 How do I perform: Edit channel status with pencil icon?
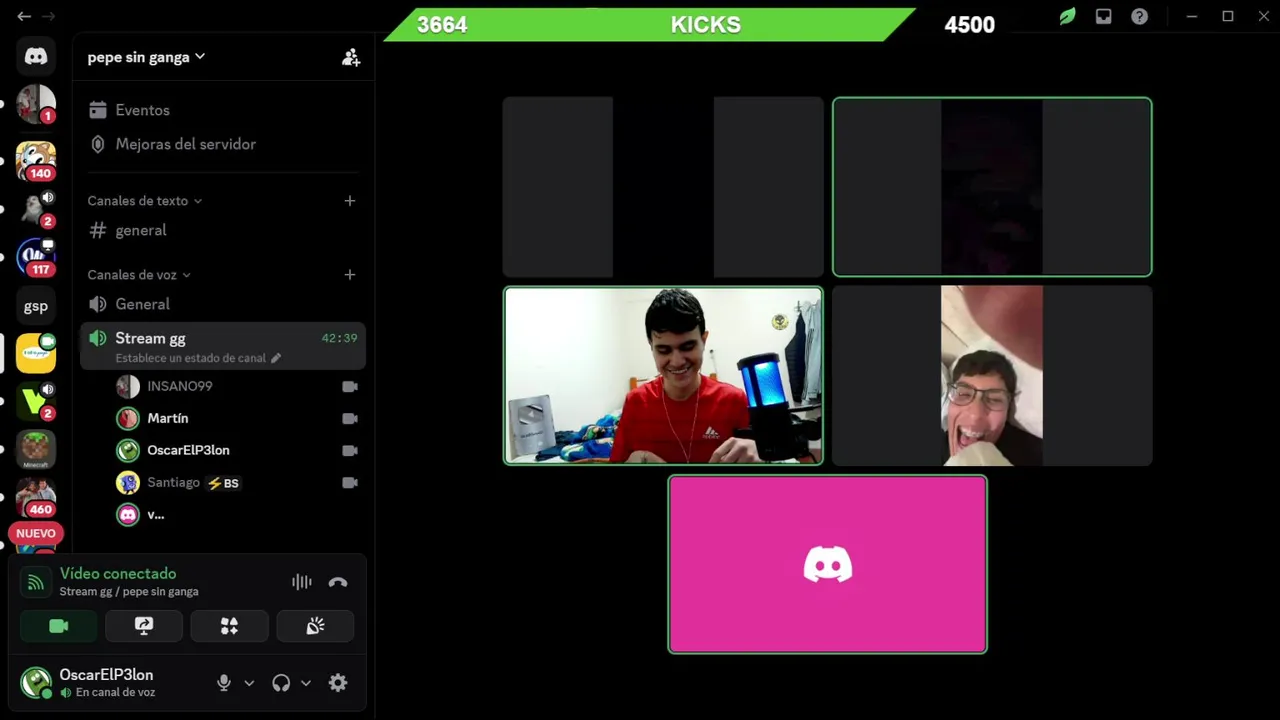276,358
